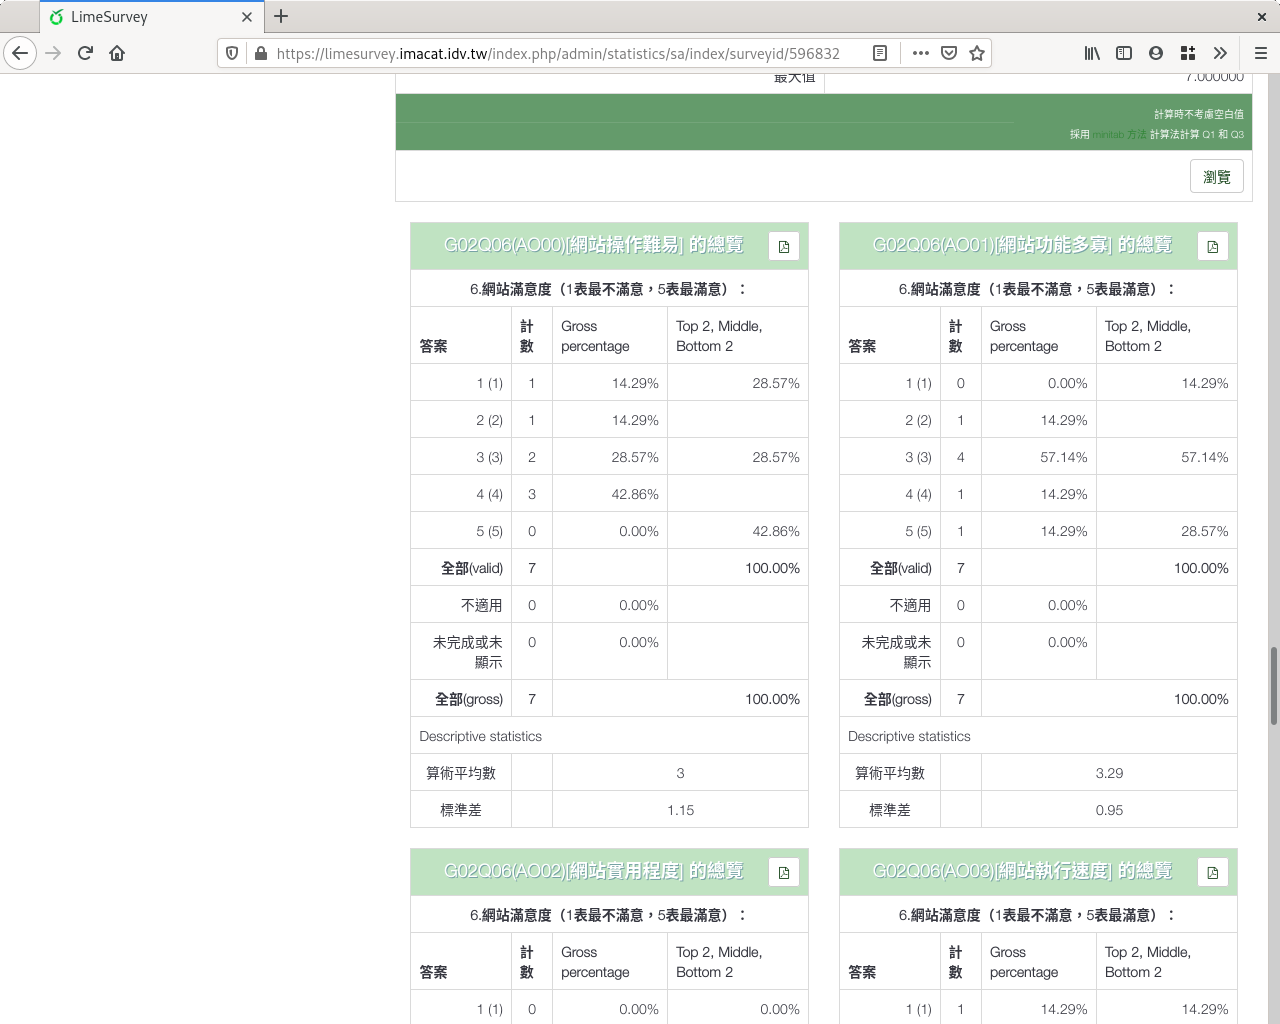Open the Firefox hamburger menu
Screen dimensions: 1280x1024
(1261, 53)
